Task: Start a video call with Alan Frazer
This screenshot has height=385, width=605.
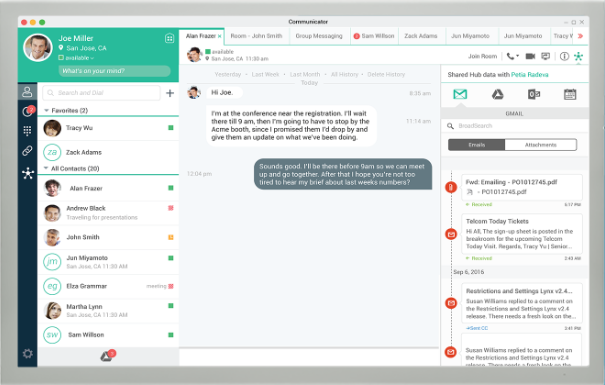Action: click(531, 56)
